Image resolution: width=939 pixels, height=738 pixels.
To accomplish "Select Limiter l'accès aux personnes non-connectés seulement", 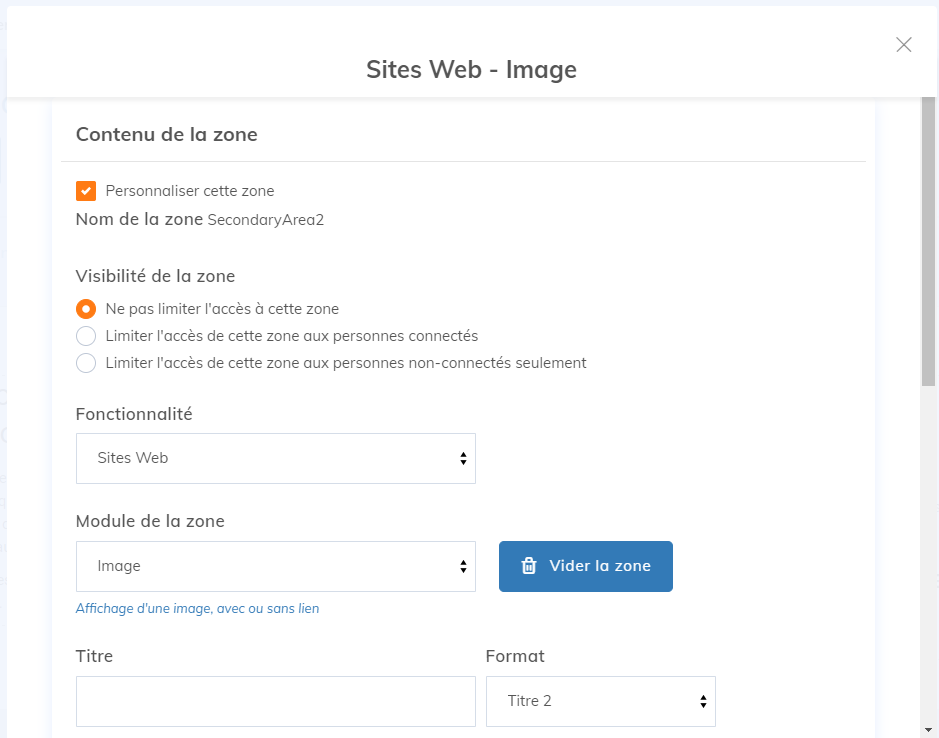I will 86,363.
